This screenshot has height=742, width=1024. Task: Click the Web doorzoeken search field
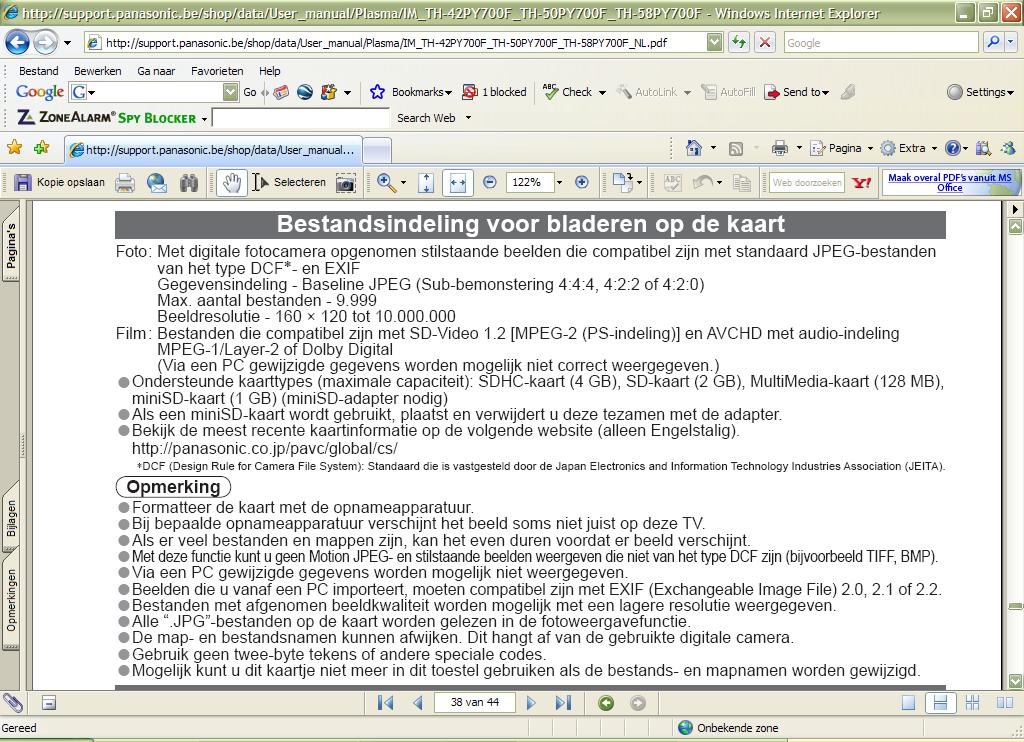pyautogui.click(x=807, y=183)
